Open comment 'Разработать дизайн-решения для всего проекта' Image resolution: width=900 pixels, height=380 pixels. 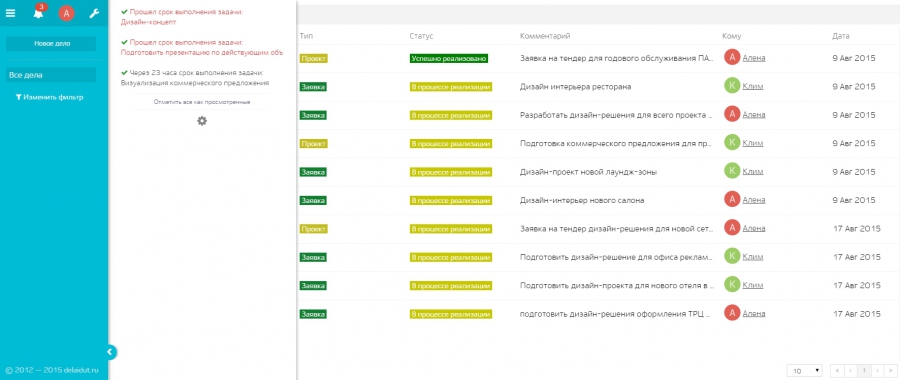pos(616,115)
